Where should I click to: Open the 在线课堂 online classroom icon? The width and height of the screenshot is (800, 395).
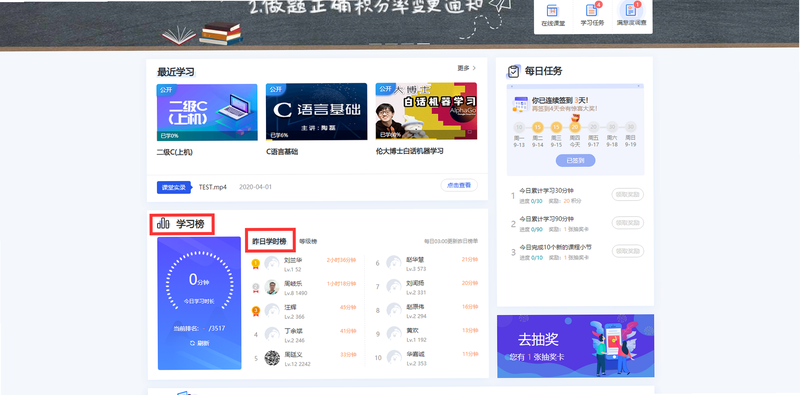[553, 10]
